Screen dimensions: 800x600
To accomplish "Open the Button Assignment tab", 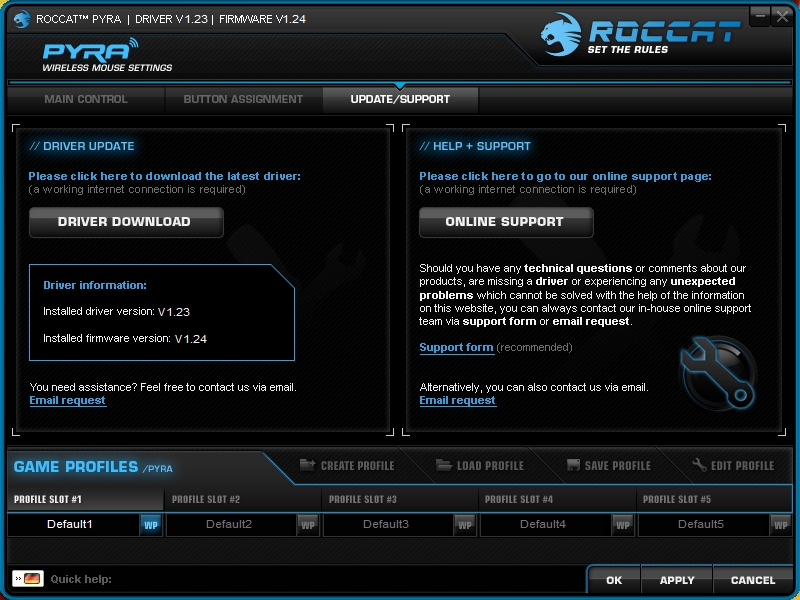I will [x=243, y=99].
